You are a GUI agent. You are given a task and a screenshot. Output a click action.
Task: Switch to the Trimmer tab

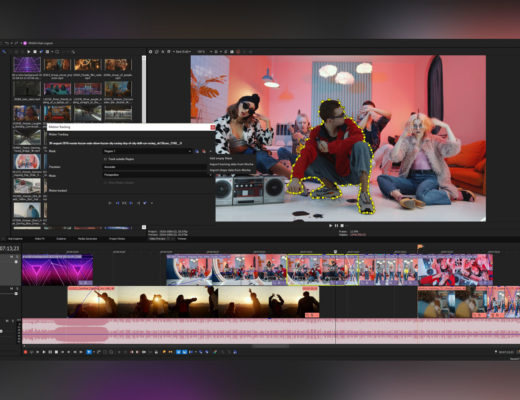point(182,239)
